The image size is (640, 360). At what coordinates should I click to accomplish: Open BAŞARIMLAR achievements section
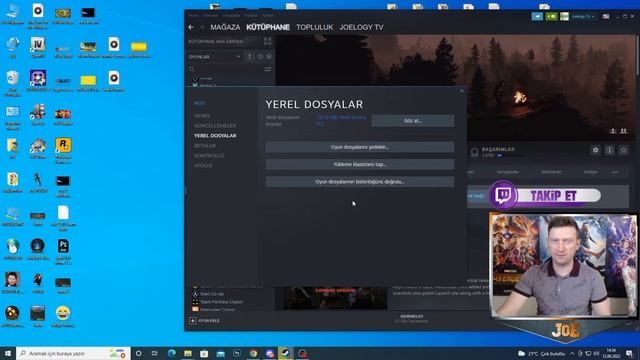click(498, 149)
